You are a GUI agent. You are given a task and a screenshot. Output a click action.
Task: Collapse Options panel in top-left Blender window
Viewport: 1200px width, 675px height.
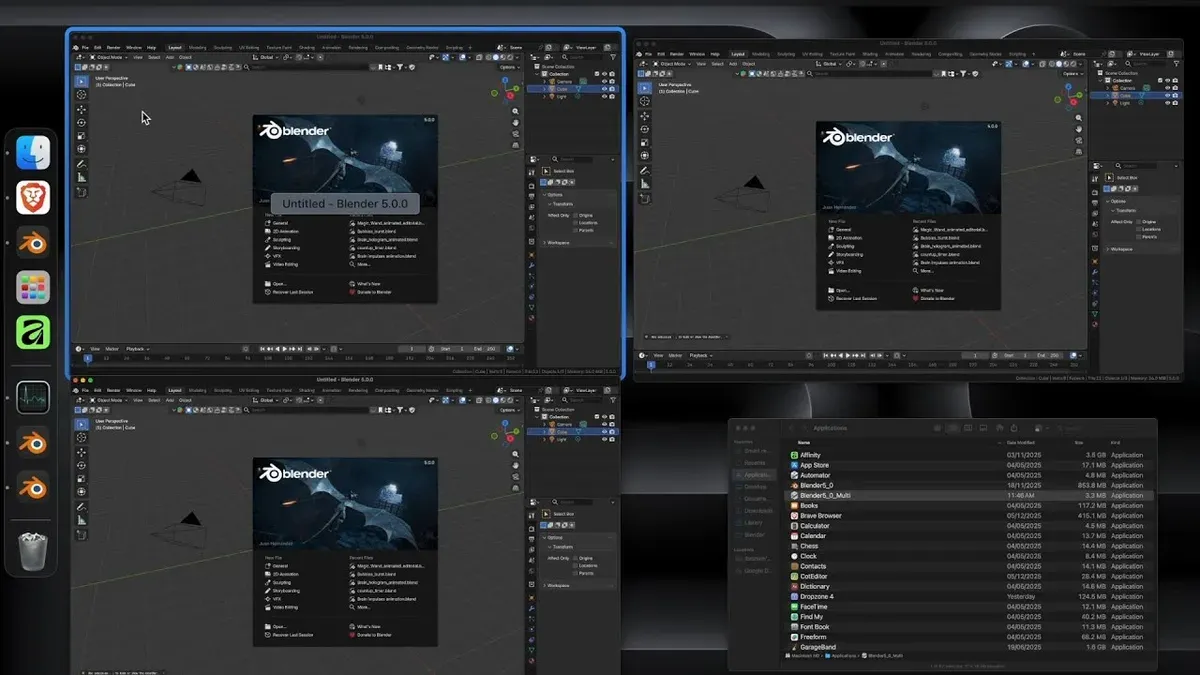[x=556, y=195]
